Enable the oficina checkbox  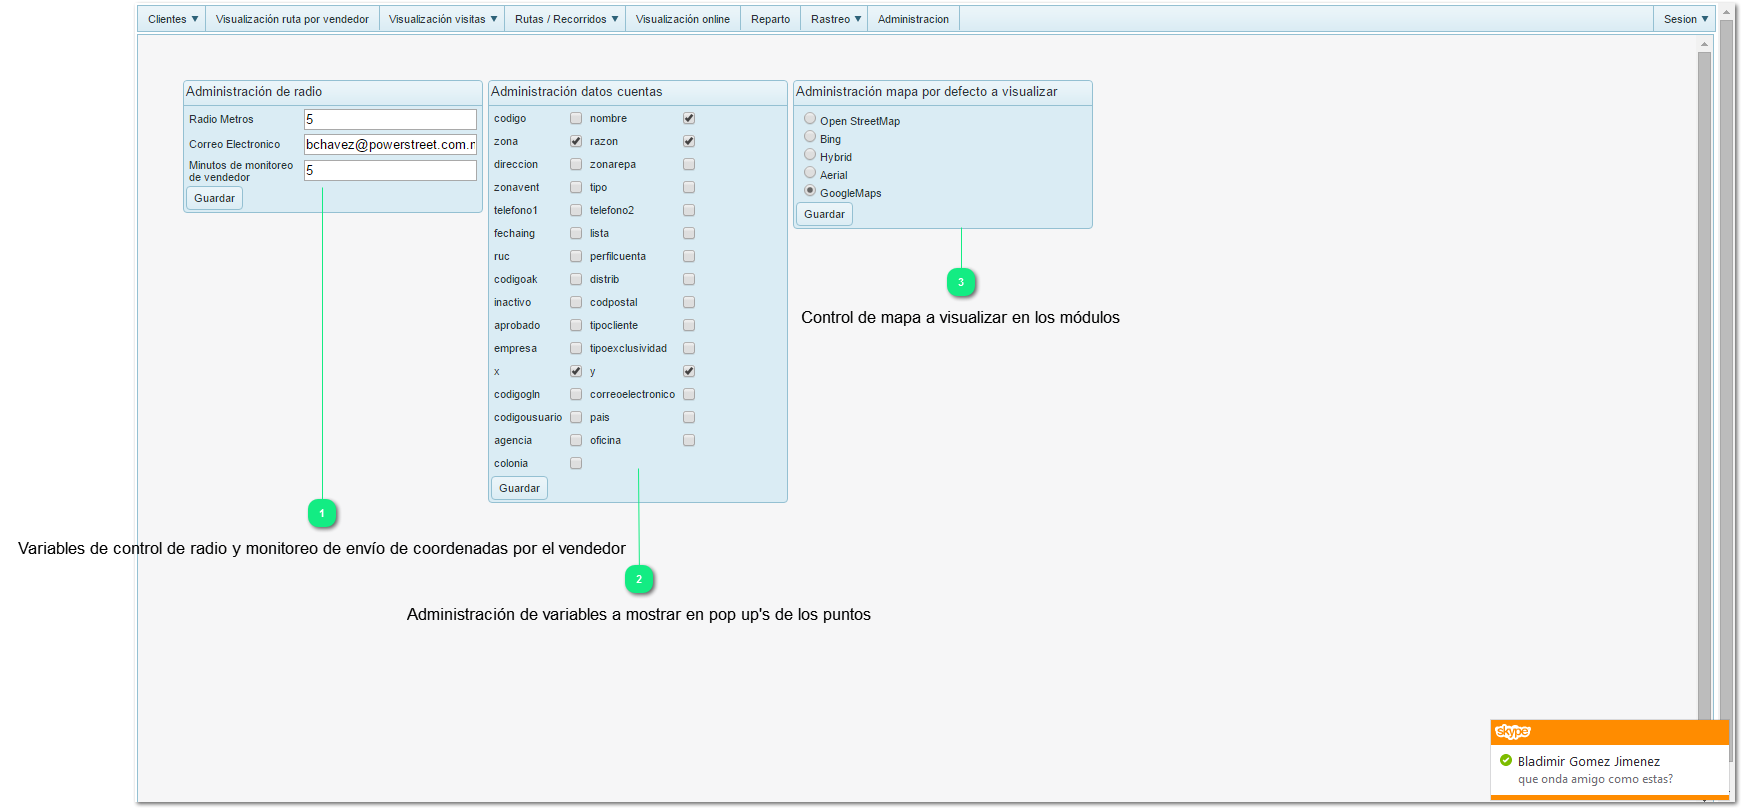click(x=689, y=440)
